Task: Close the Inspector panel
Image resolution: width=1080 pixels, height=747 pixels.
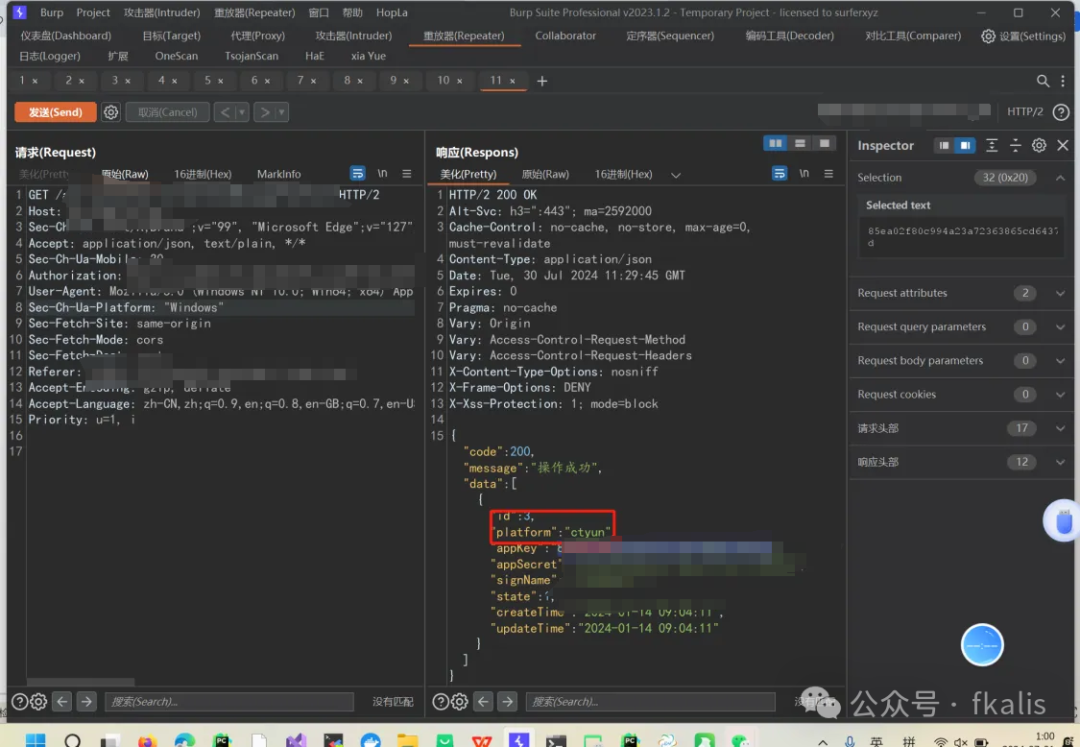Action: [x=1063, y=145]
